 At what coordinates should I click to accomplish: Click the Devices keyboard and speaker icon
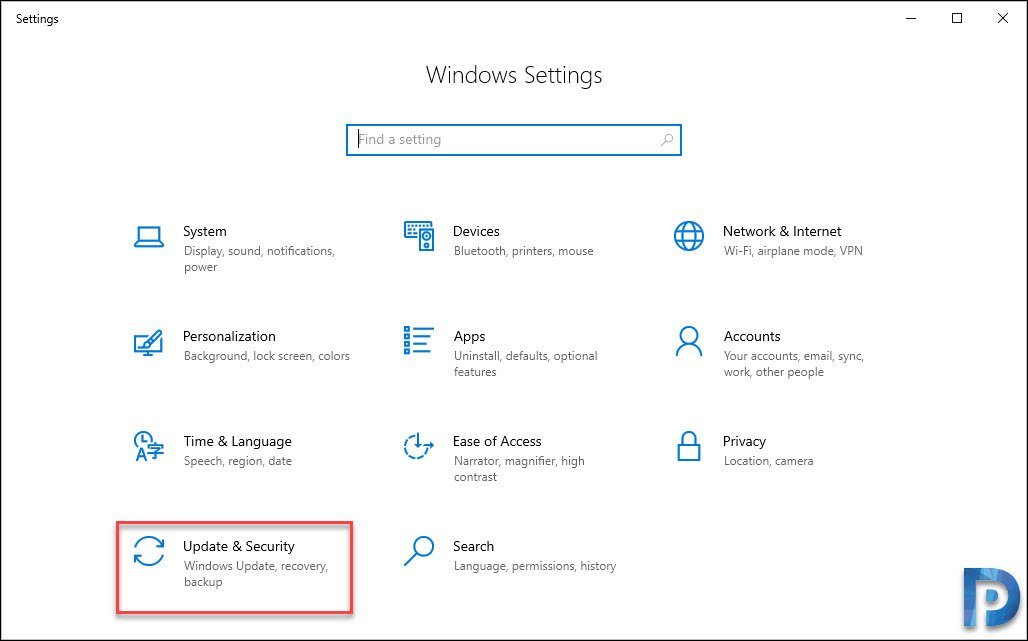click(418, 236)
